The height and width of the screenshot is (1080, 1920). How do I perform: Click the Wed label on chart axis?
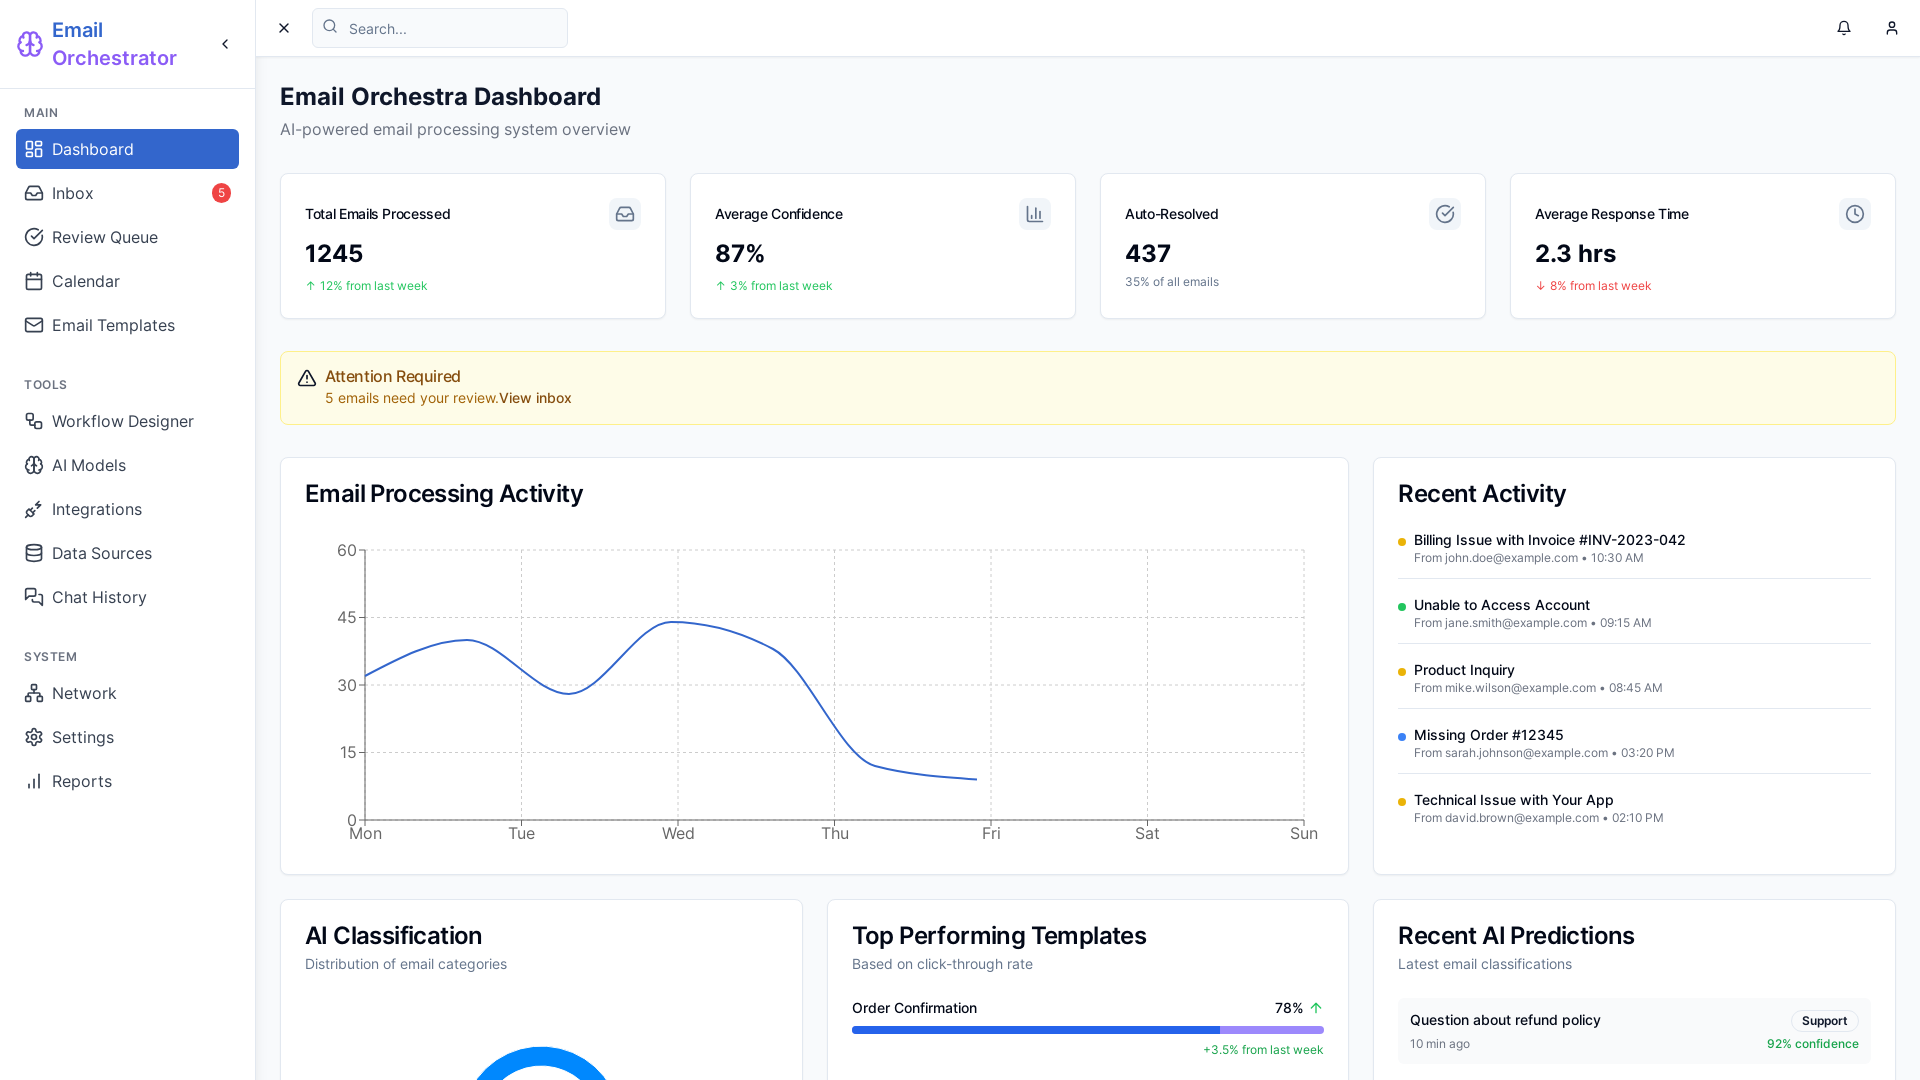[x=678, y=833]
